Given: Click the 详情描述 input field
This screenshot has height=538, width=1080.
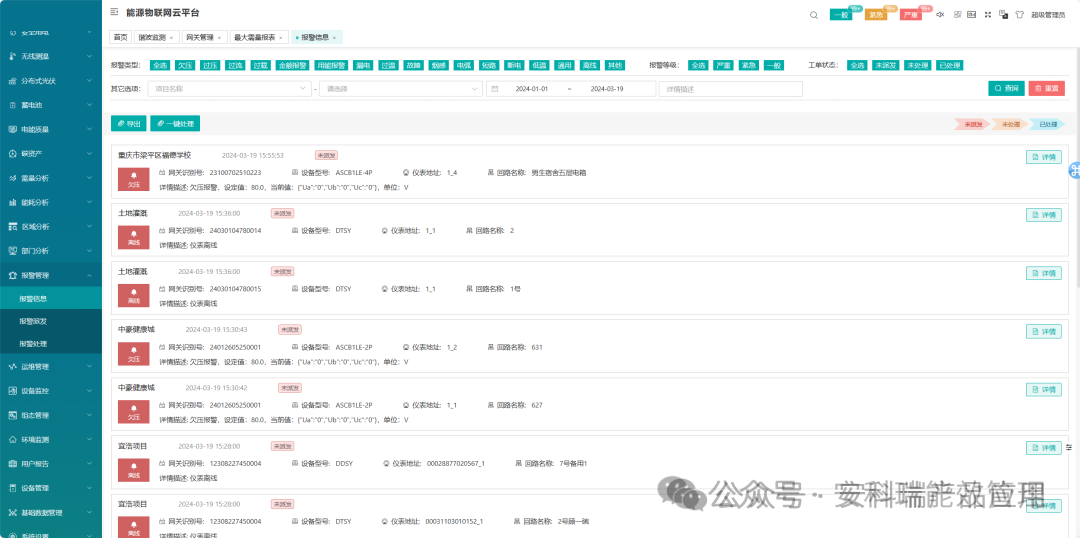Looking at the screenshot, I should pyautogui.click(x=730, y=89).
